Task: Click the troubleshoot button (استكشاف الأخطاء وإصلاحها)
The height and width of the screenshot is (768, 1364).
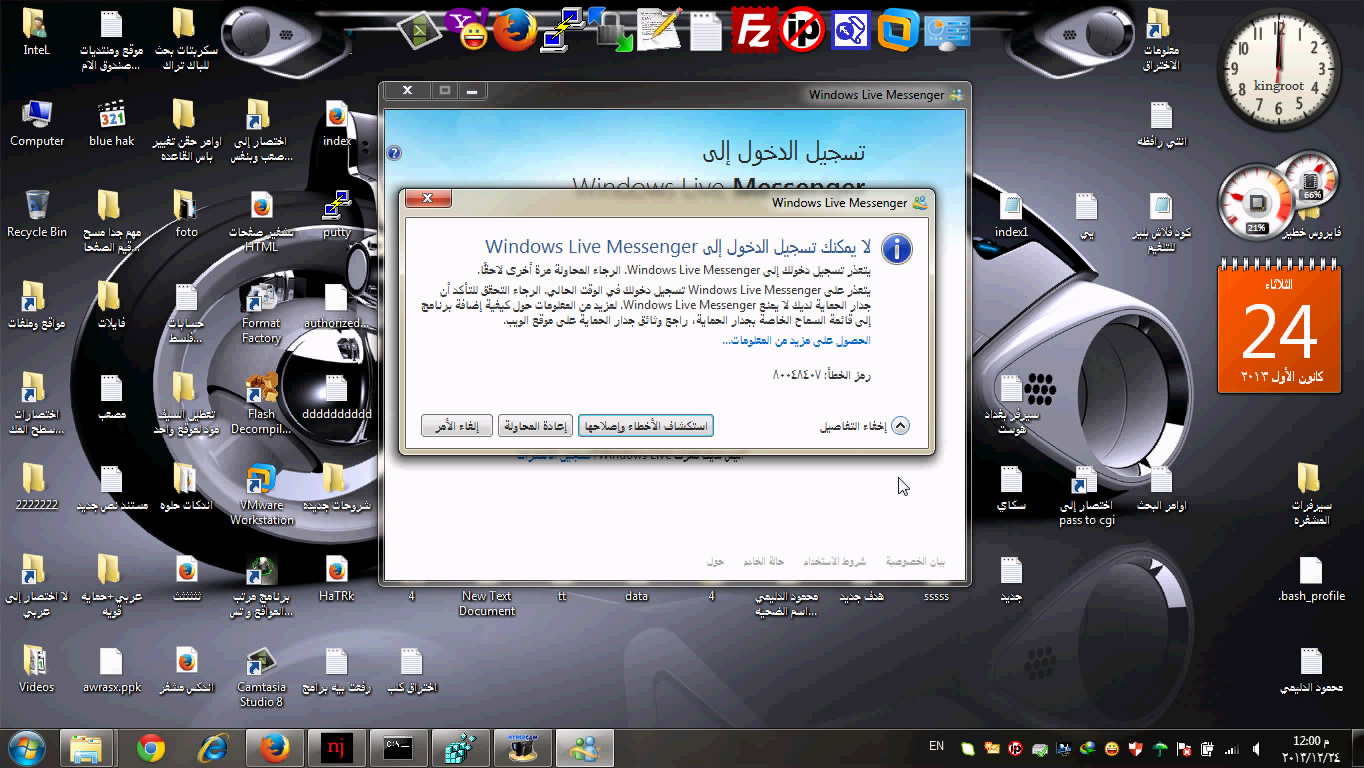Action: coord(646,426)
